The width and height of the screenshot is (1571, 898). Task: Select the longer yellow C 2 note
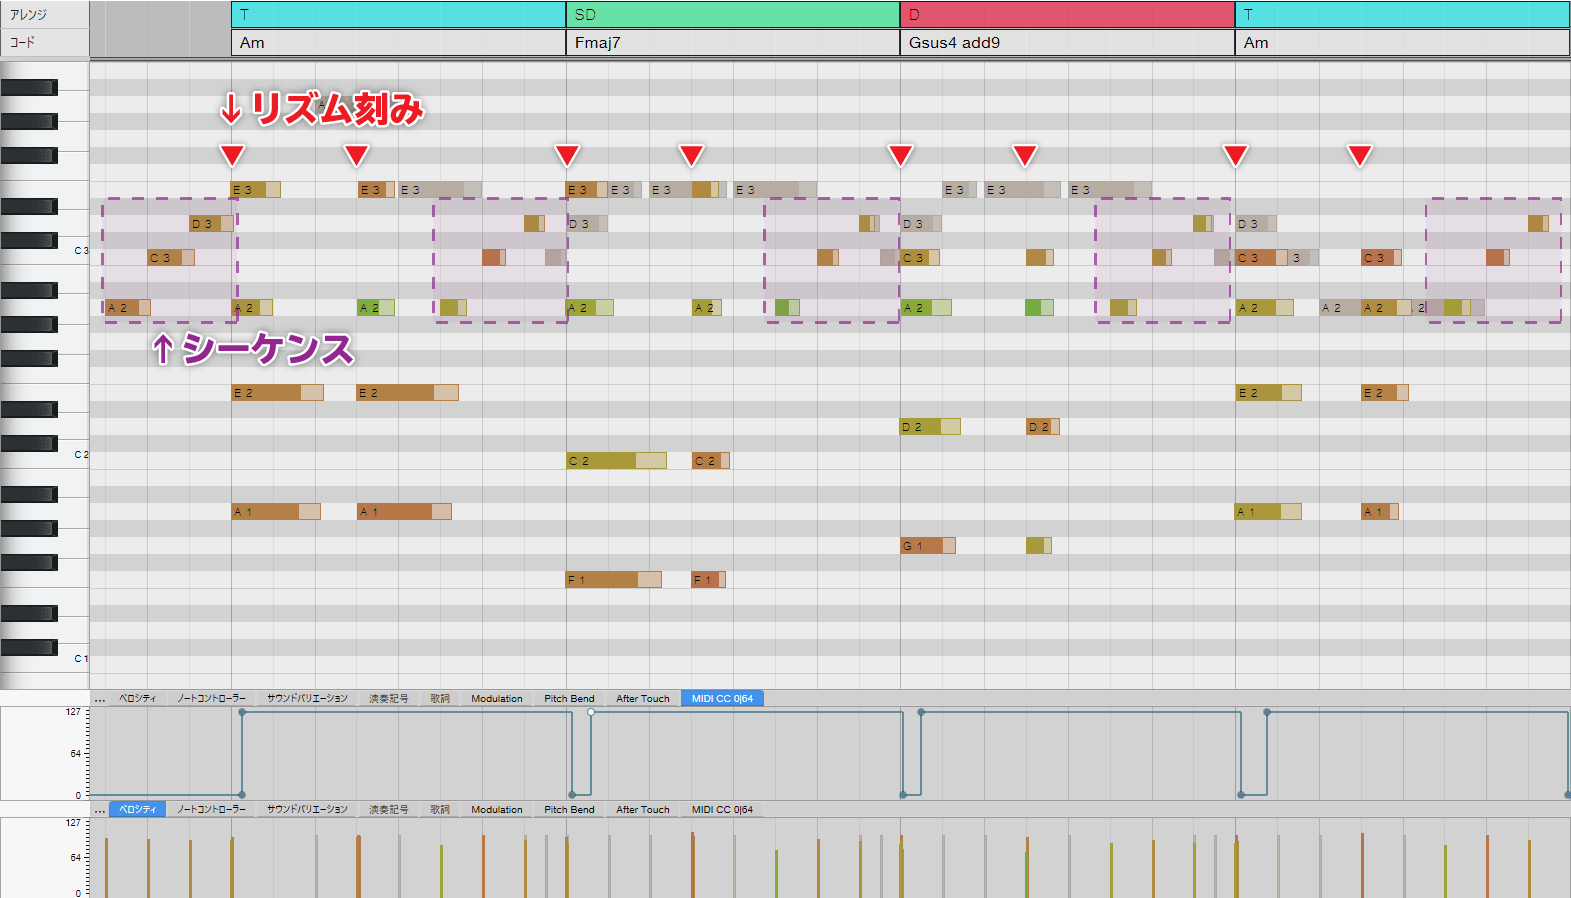point(616,460)
